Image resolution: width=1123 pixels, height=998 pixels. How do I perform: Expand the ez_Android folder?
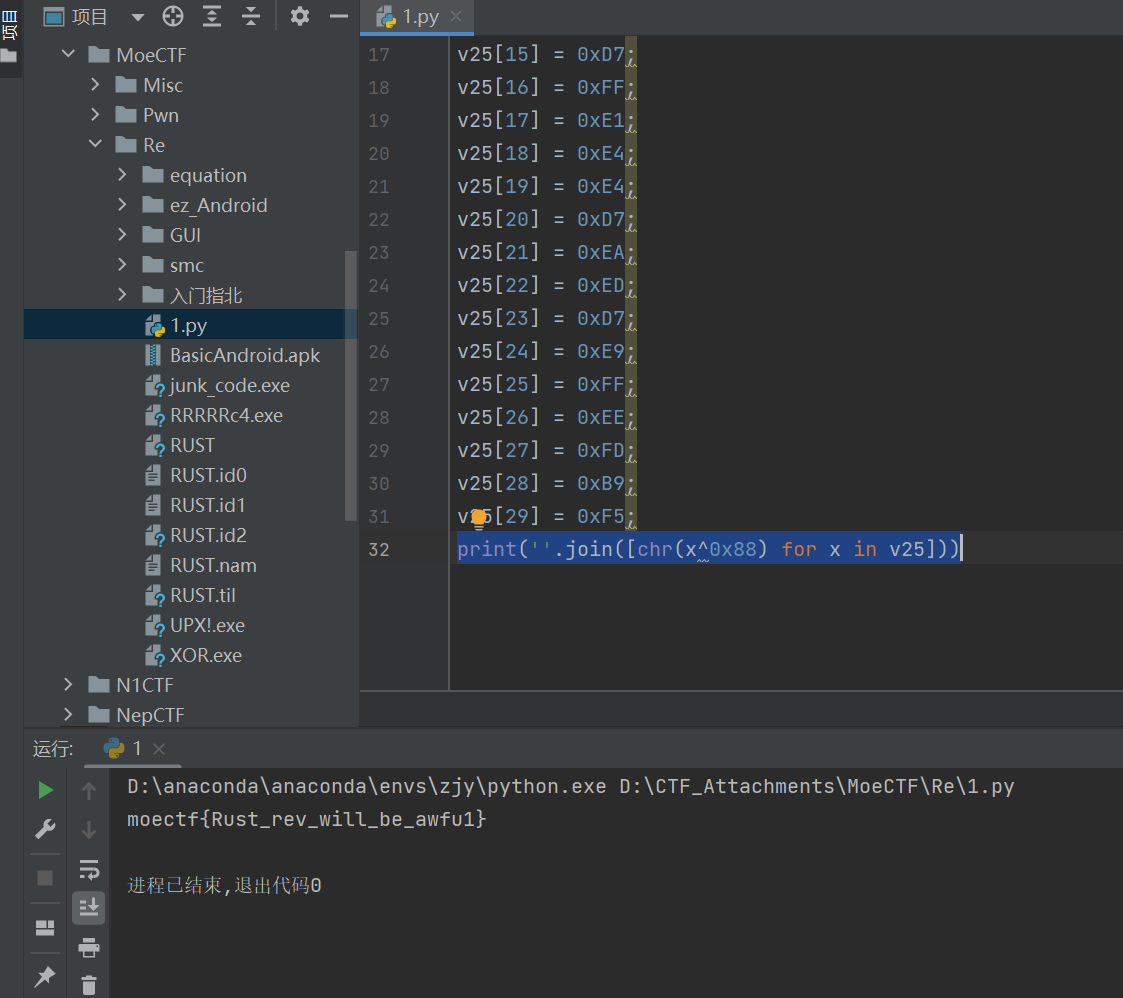(x=123, y=205)
